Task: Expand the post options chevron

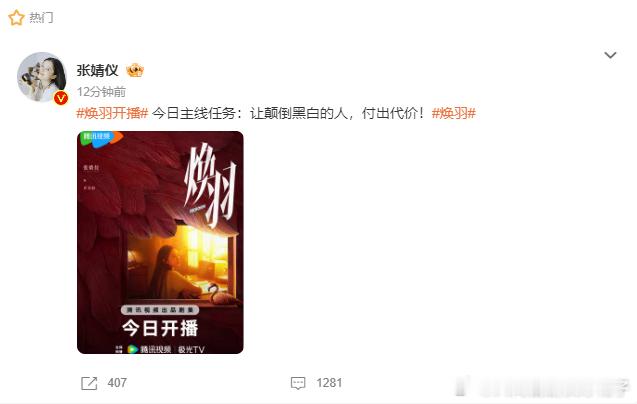Action: click(610, 55)
